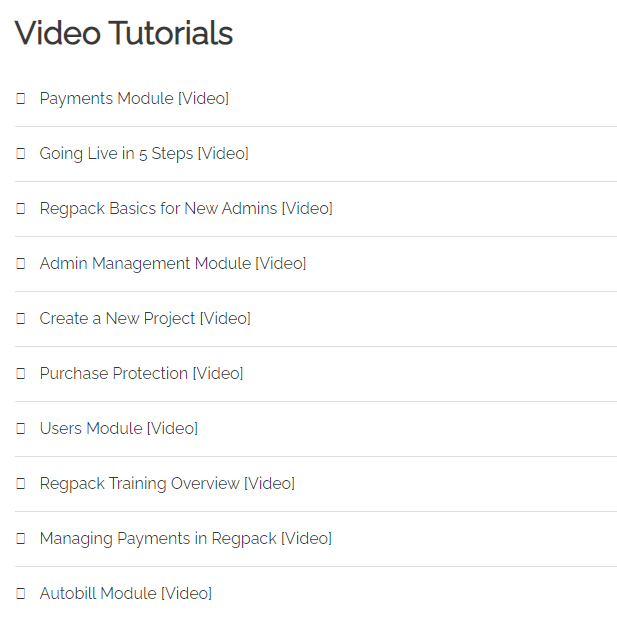View the Admin Management Module video
Viewport: 617px width, 618px height.
173,263
